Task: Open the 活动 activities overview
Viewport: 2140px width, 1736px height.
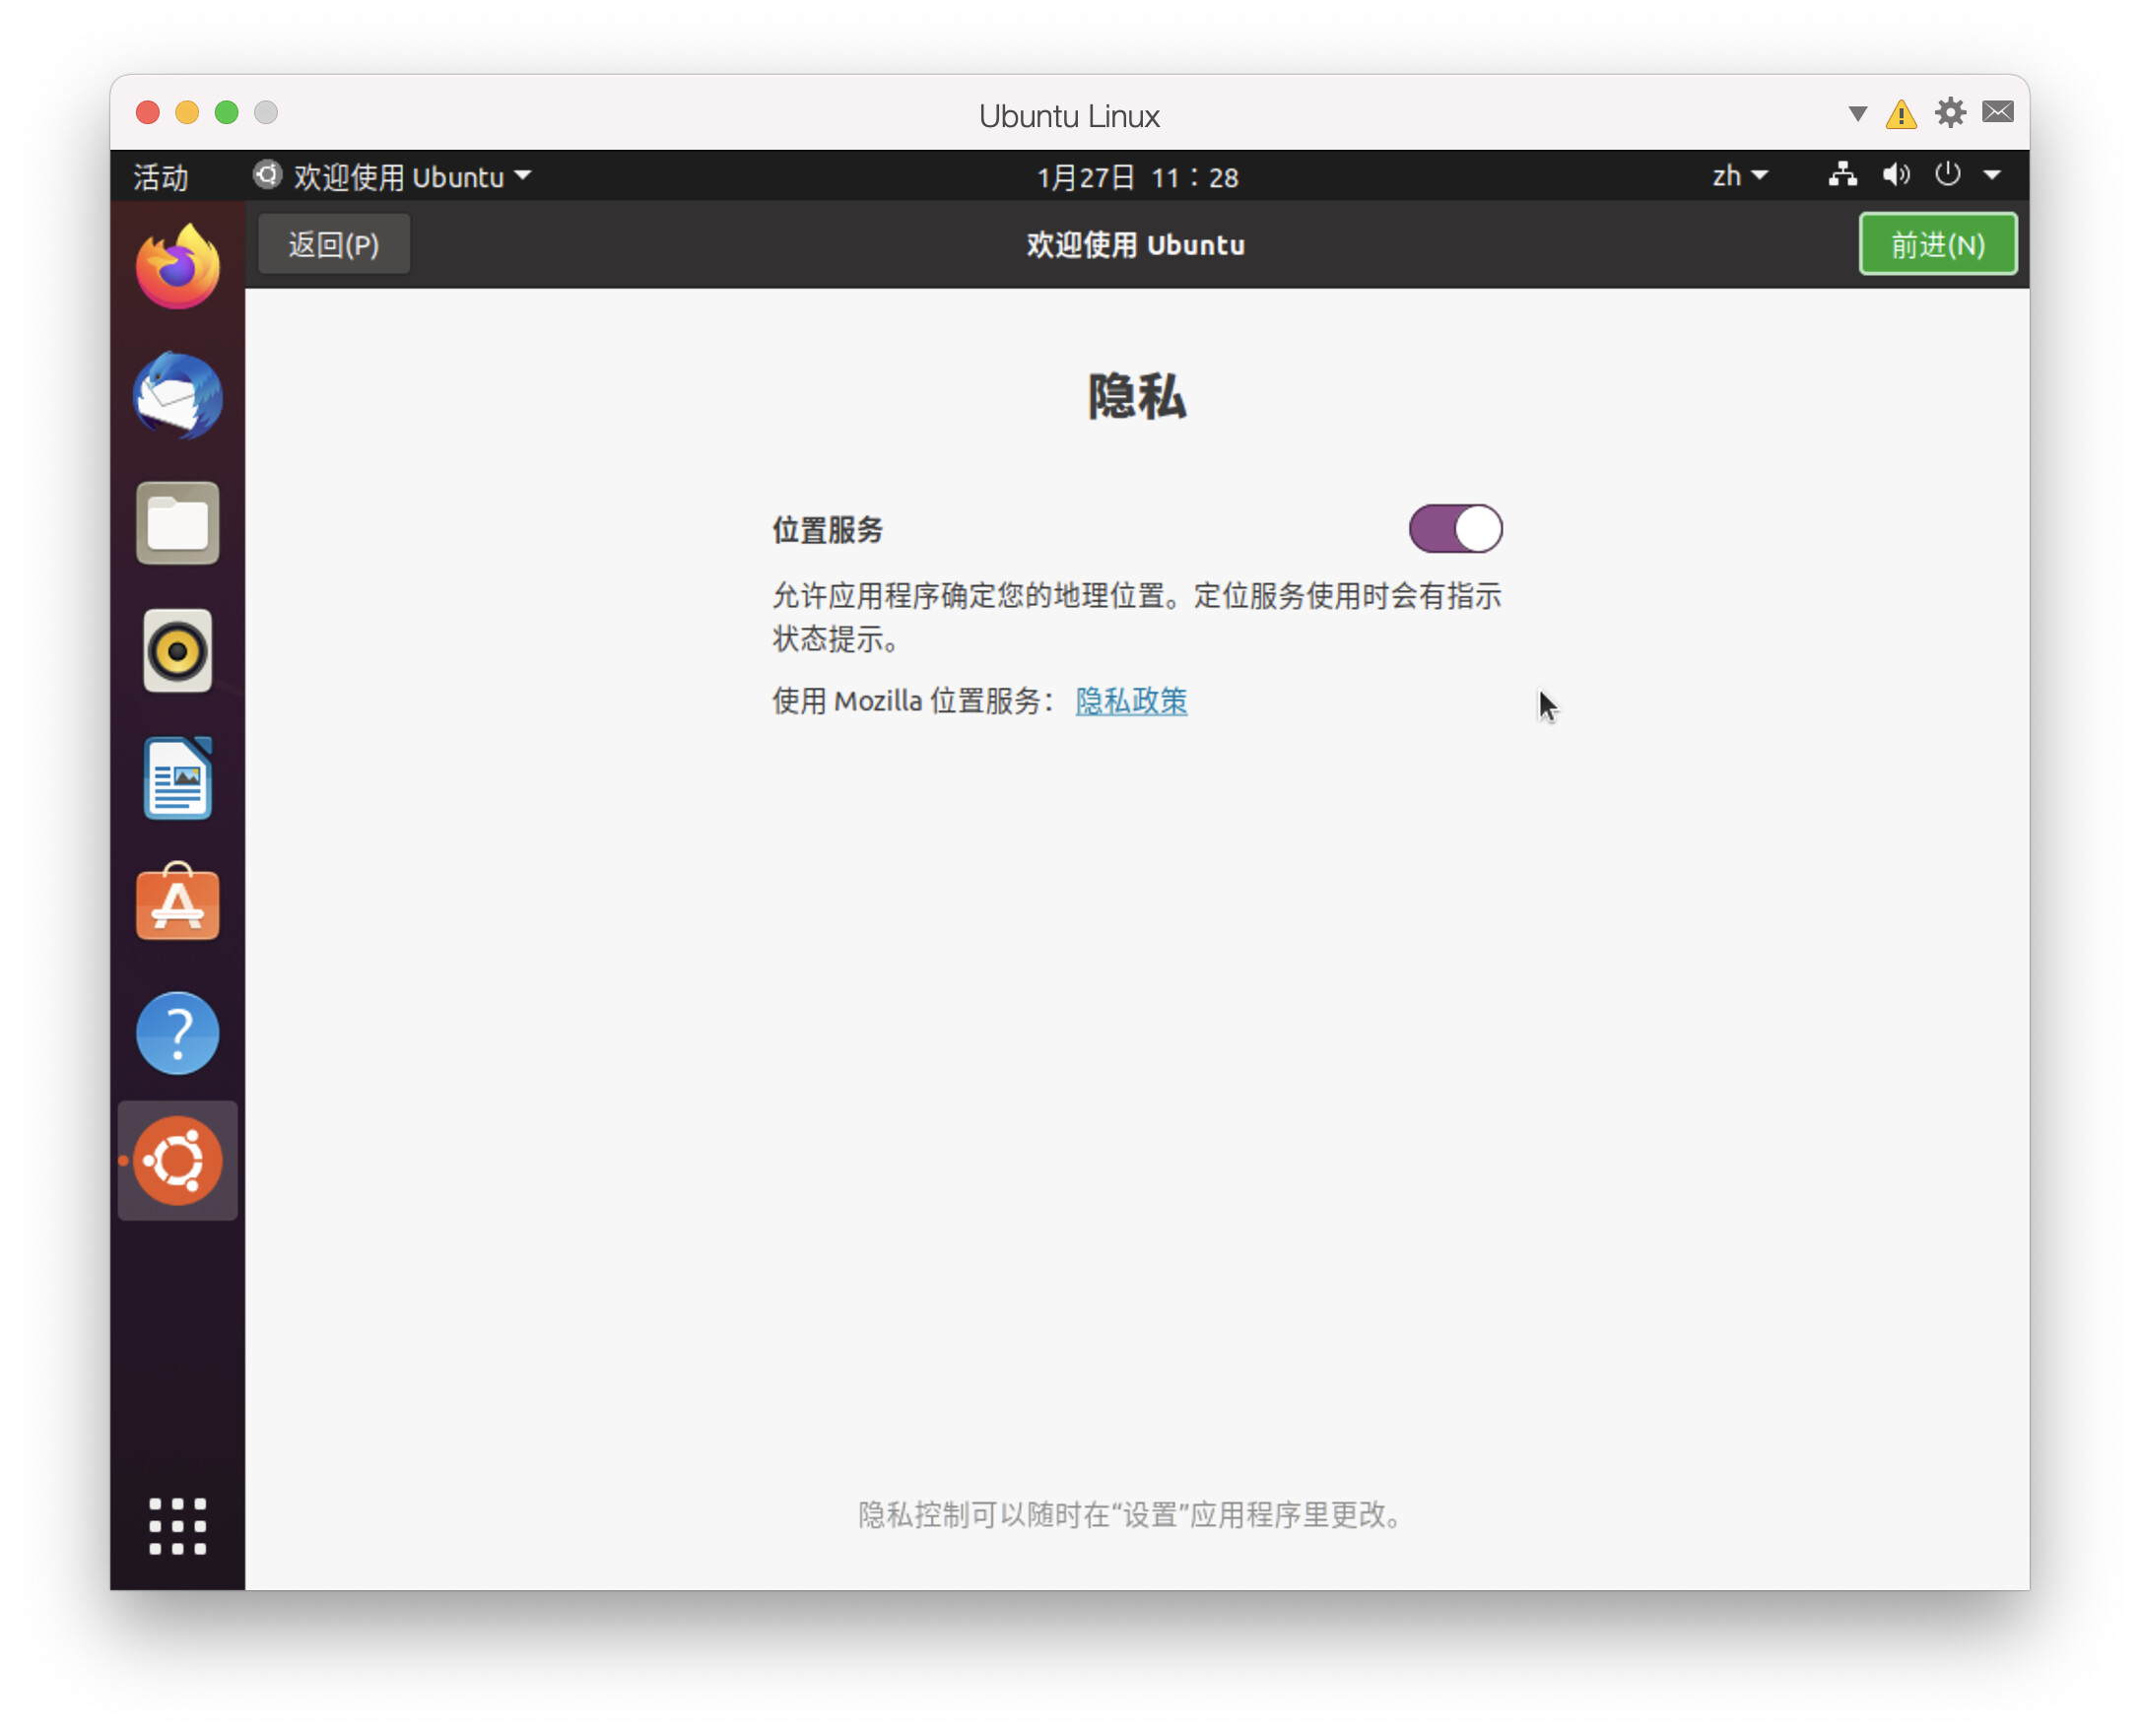Action: [x=160, y=177]
